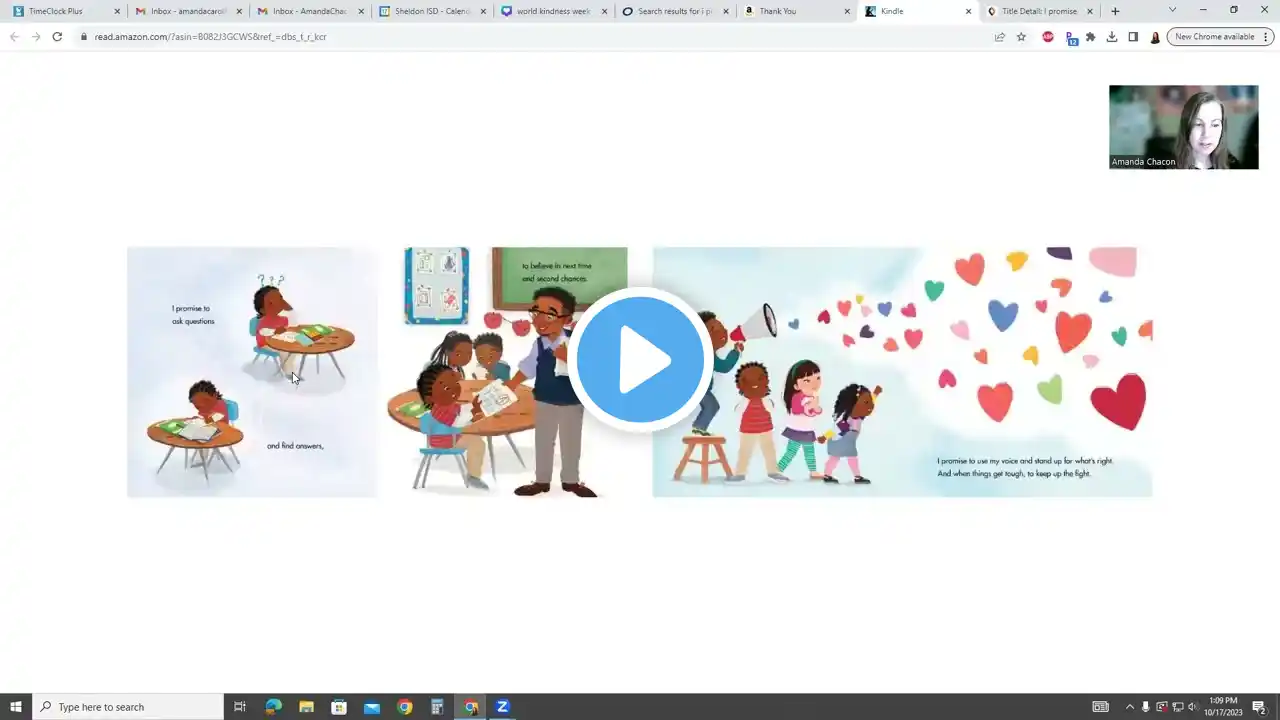The height and width of the screenshot is (720, 1280).
Task: Open a new browser tab
Action: pyautogui.click(x=1115, y=11)
